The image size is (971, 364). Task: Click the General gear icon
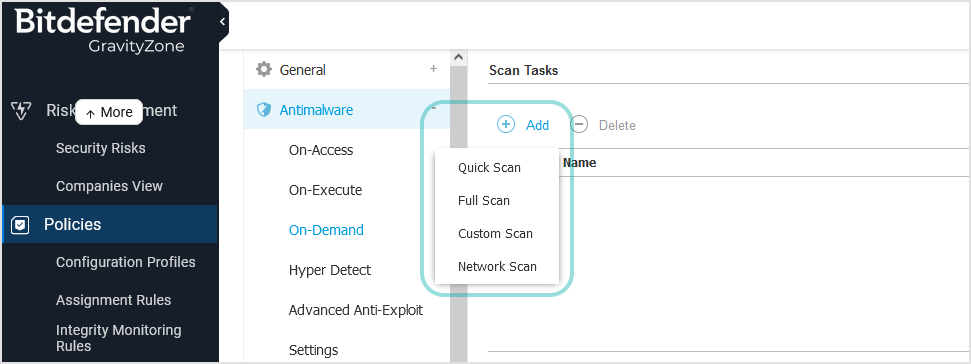click(x=264, y=69)
